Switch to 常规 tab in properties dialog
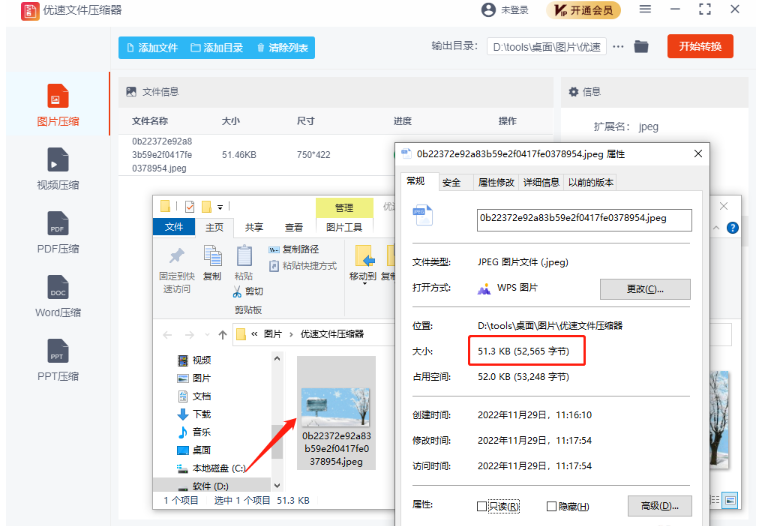This screenshot has height=526, width=764. [x=416, y=181]
